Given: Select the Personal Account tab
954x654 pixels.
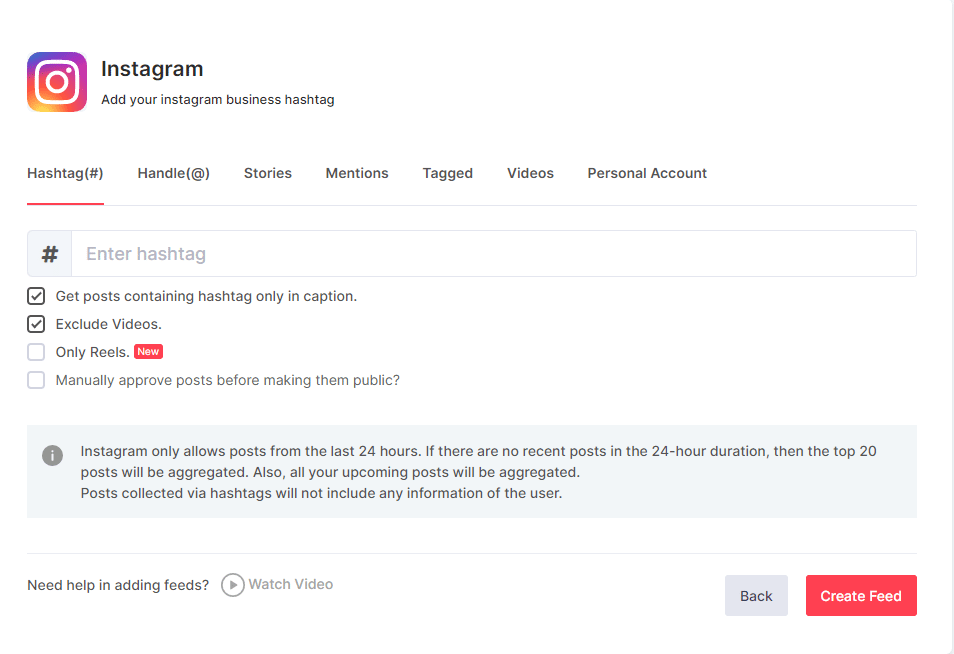Looking at the screenshot, I should pyautogui.click(x=647, y=173).
